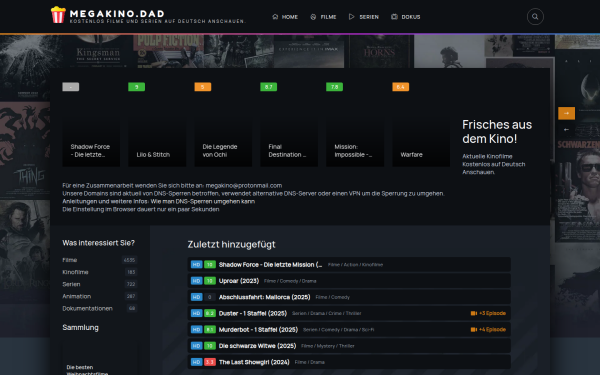Click the Zuletzt hinzugefügt heading

[232, 245]
